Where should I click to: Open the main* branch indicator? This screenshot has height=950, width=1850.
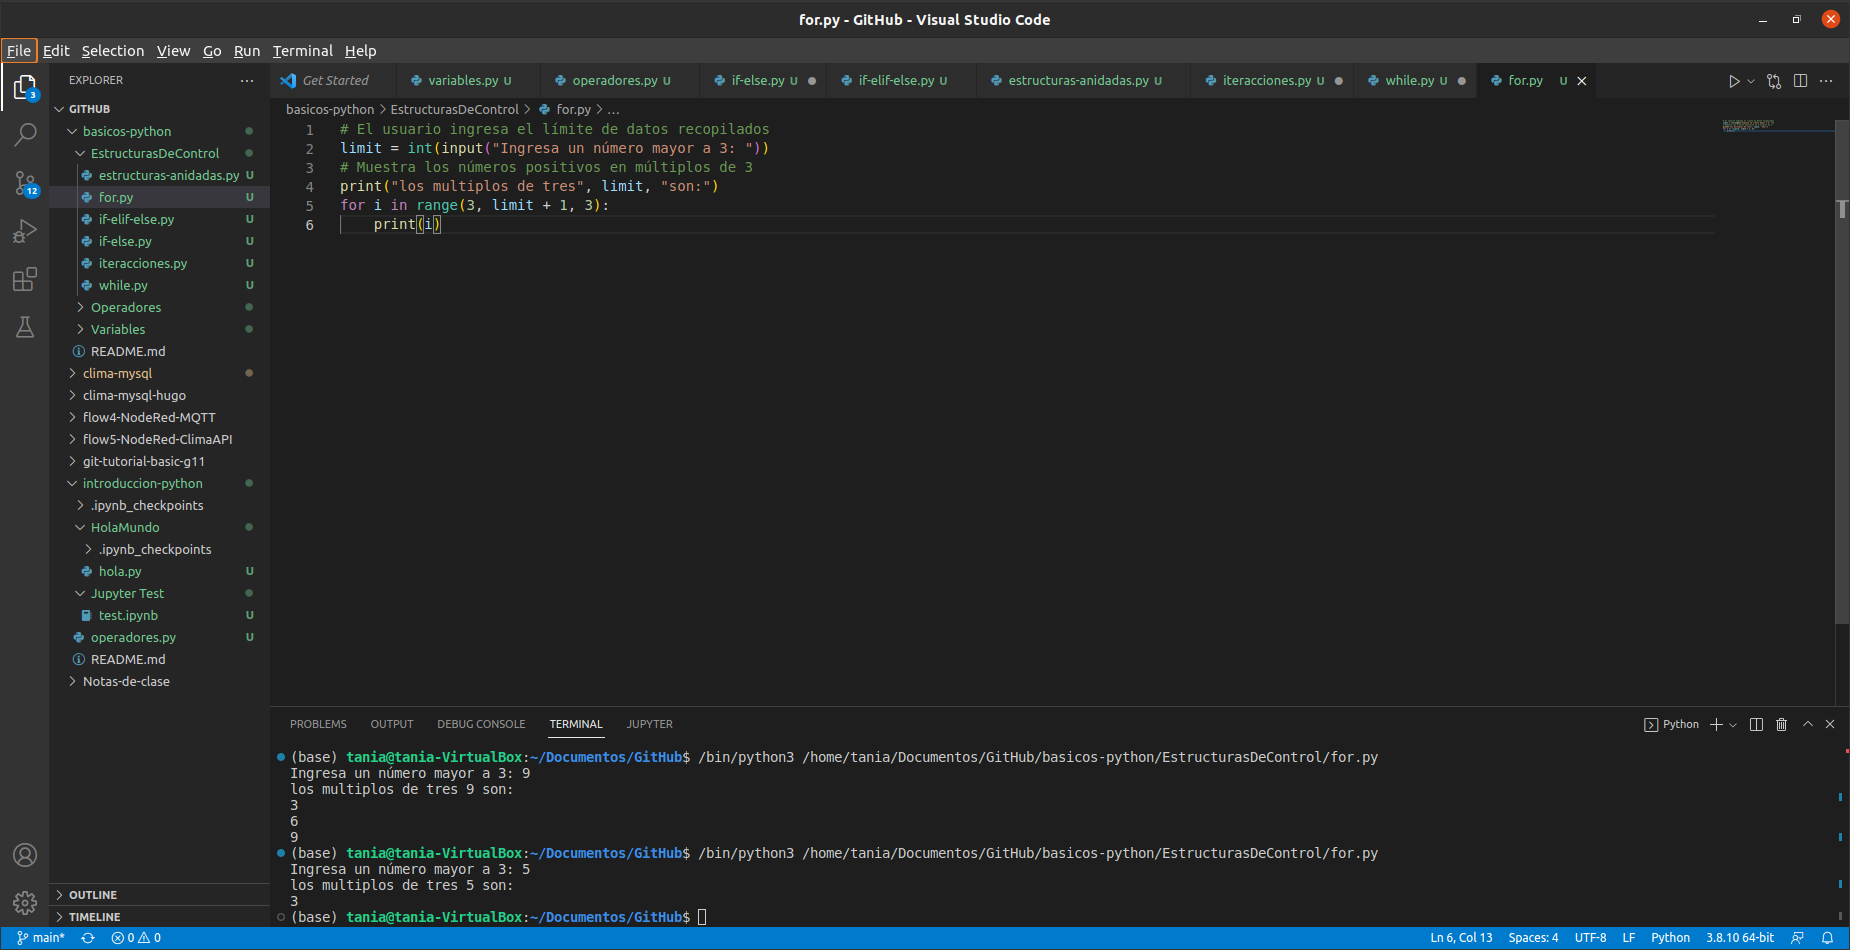point(41,938)
